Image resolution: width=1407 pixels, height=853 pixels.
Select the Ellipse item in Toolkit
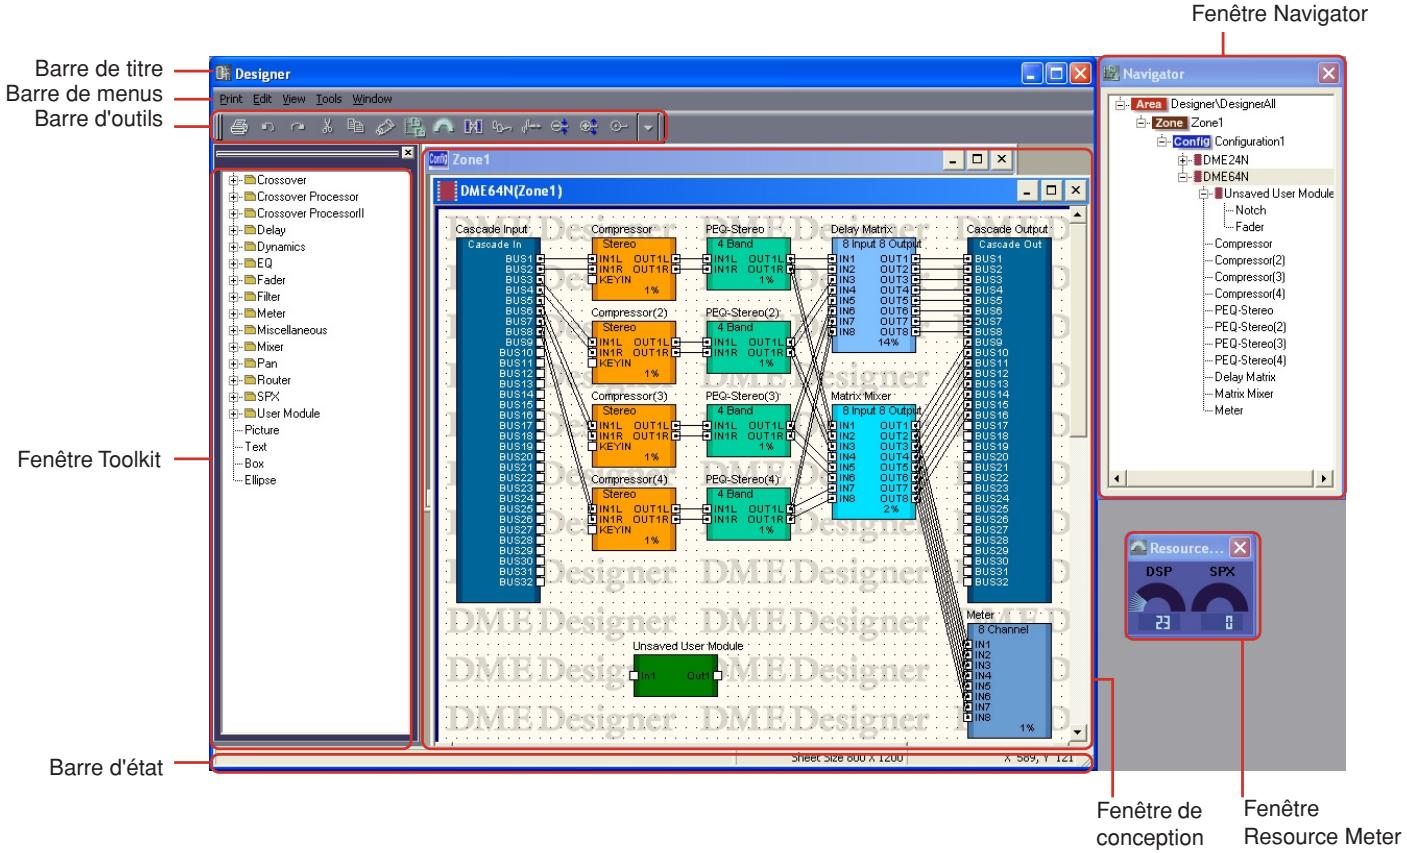(x=260, y=480)
